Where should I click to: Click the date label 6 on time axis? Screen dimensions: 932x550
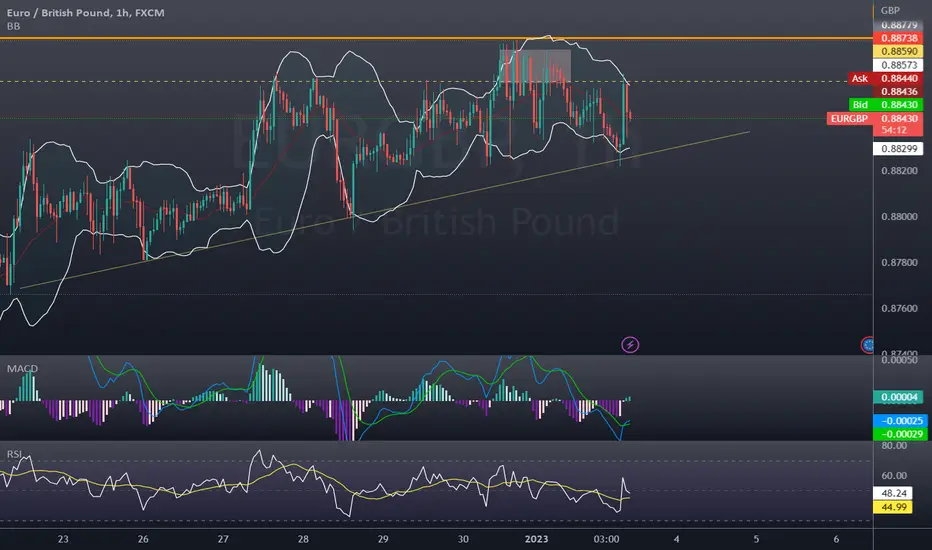point(836,539)
